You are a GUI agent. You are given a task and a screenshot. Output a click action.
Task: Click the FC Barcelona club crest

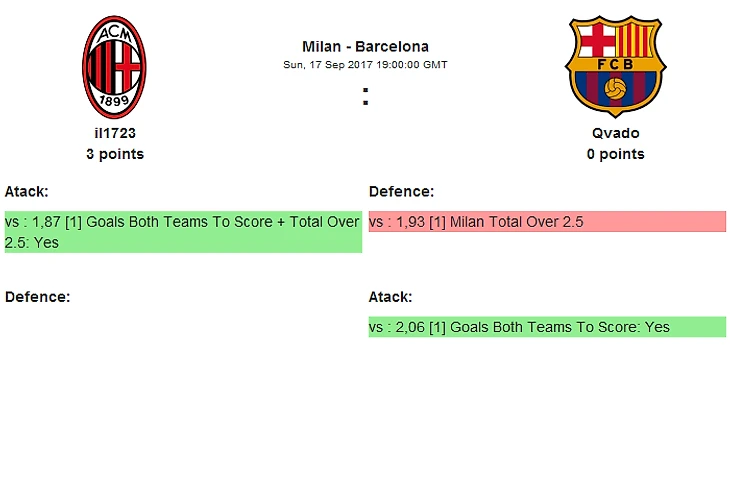click(615, 68)
